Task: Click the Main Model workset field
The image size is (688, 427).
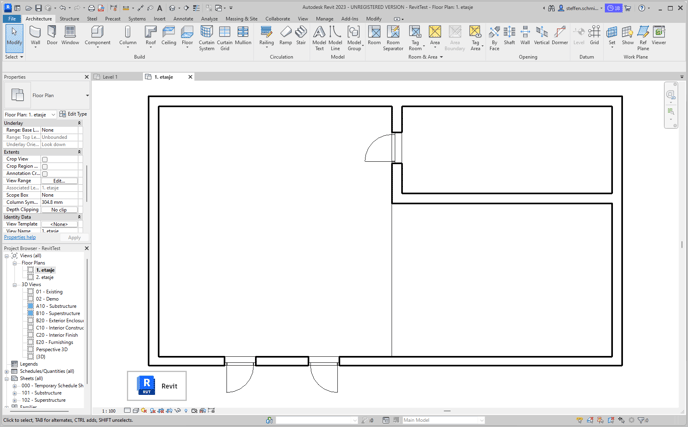Action: tap(444, 420)
